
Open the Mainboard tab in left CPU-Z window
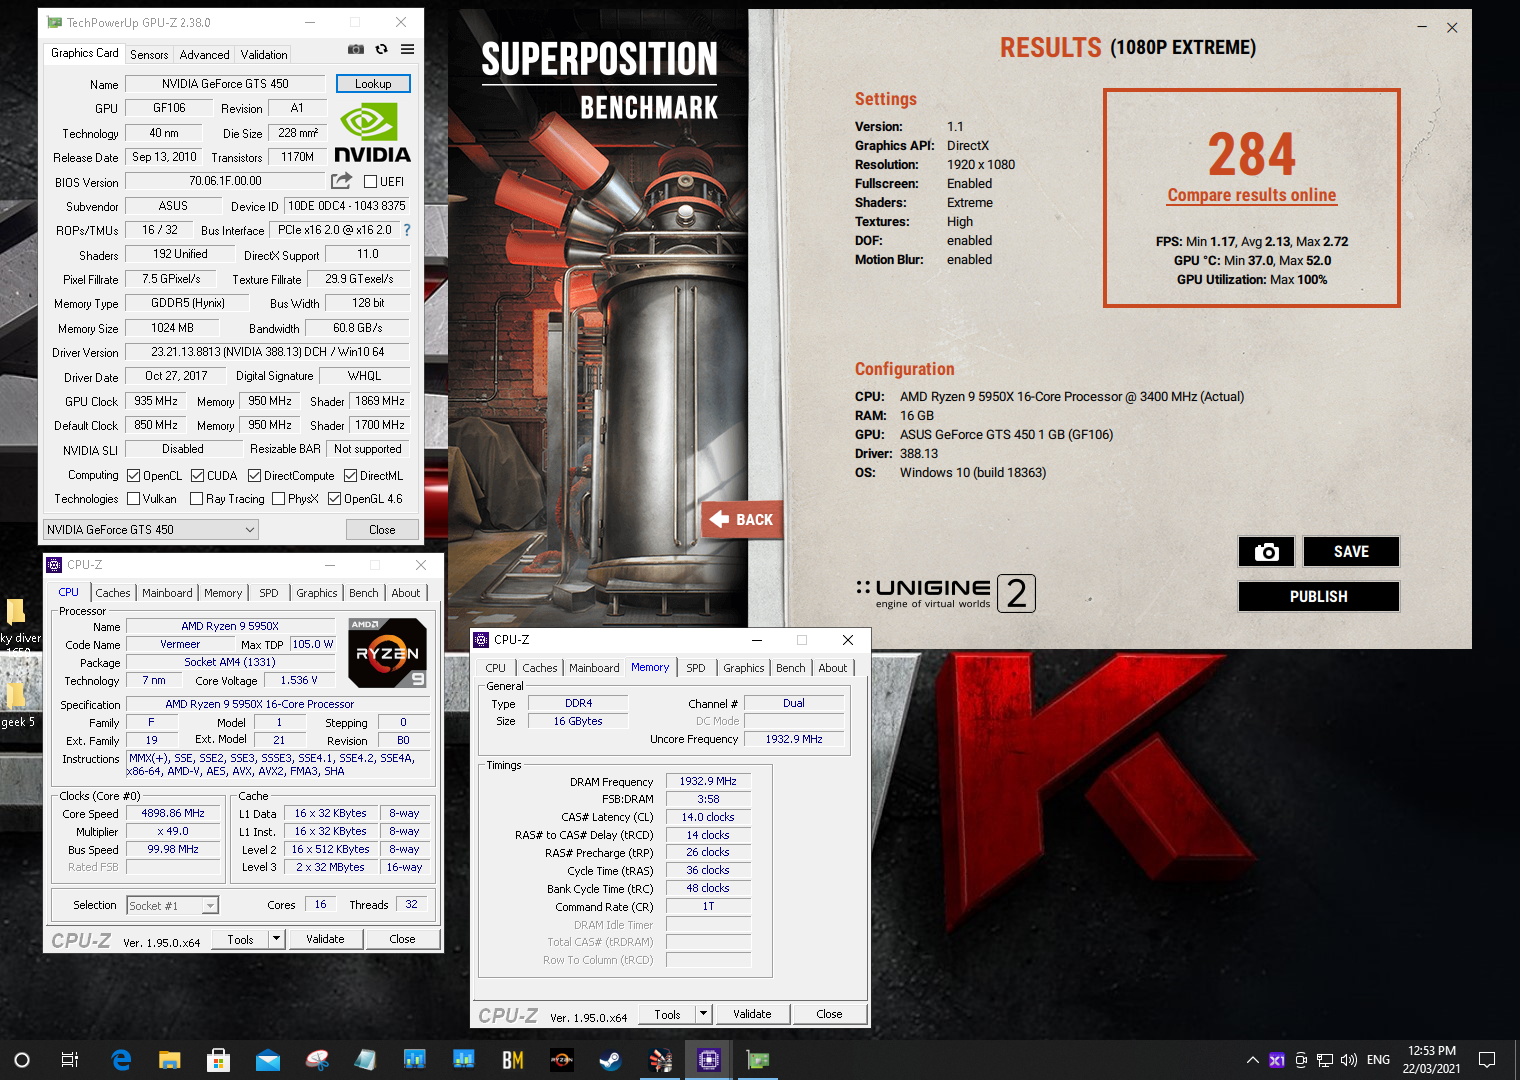click(x=167, y=593)
